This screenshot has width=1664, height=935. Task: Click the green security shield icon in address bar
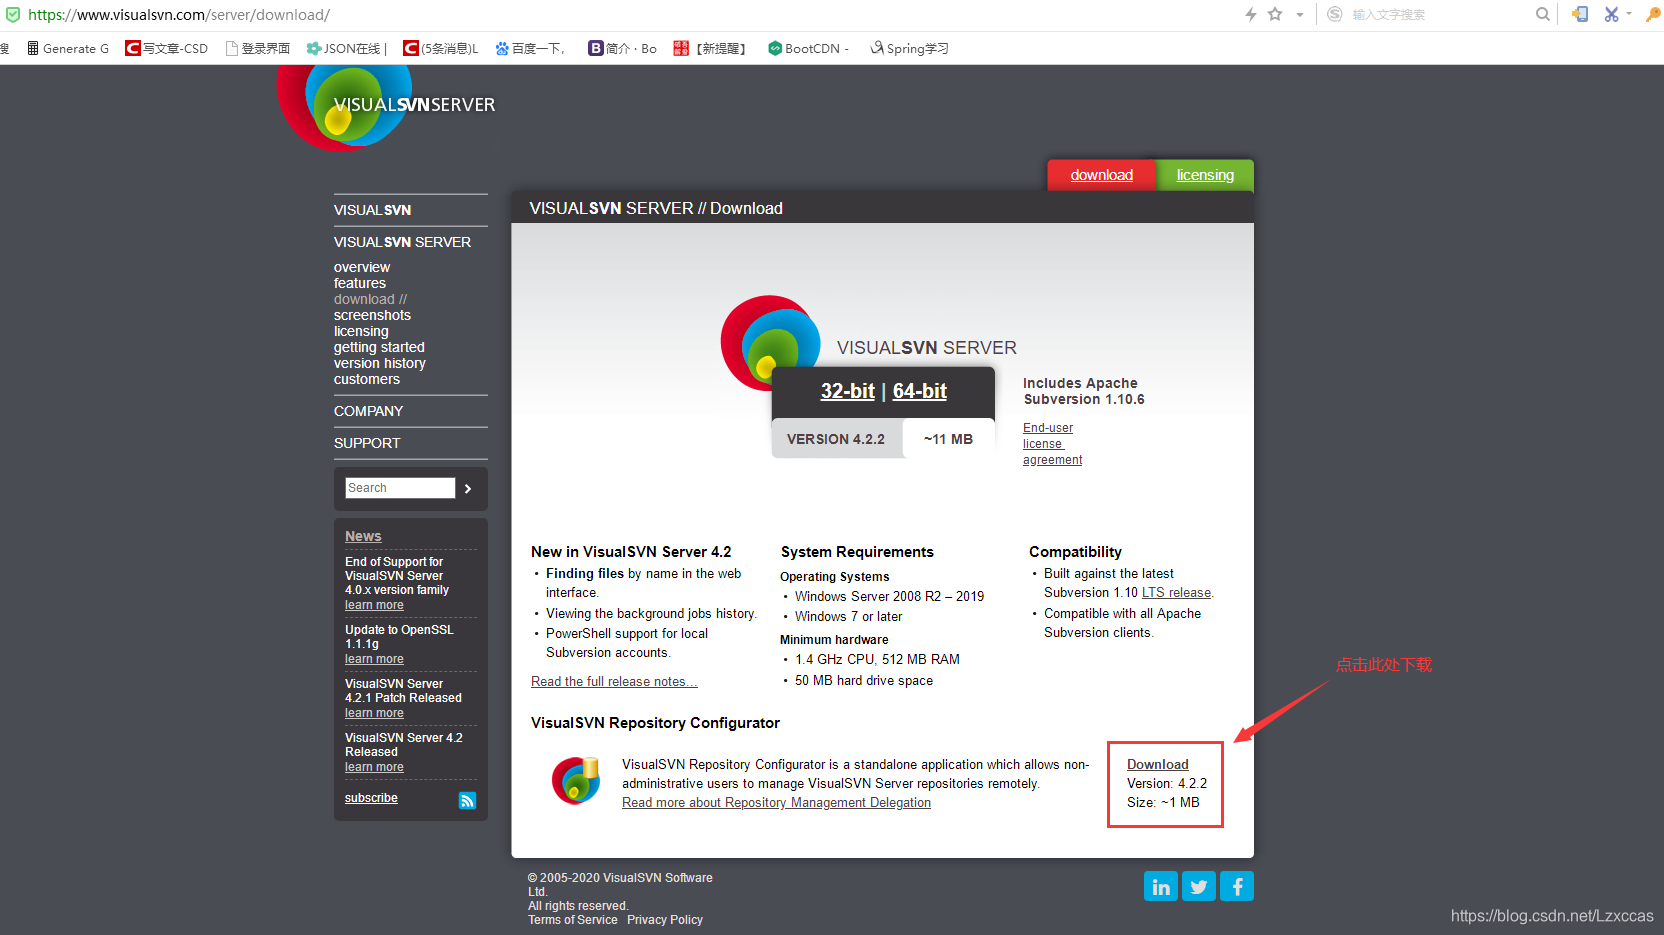point(13,15)
